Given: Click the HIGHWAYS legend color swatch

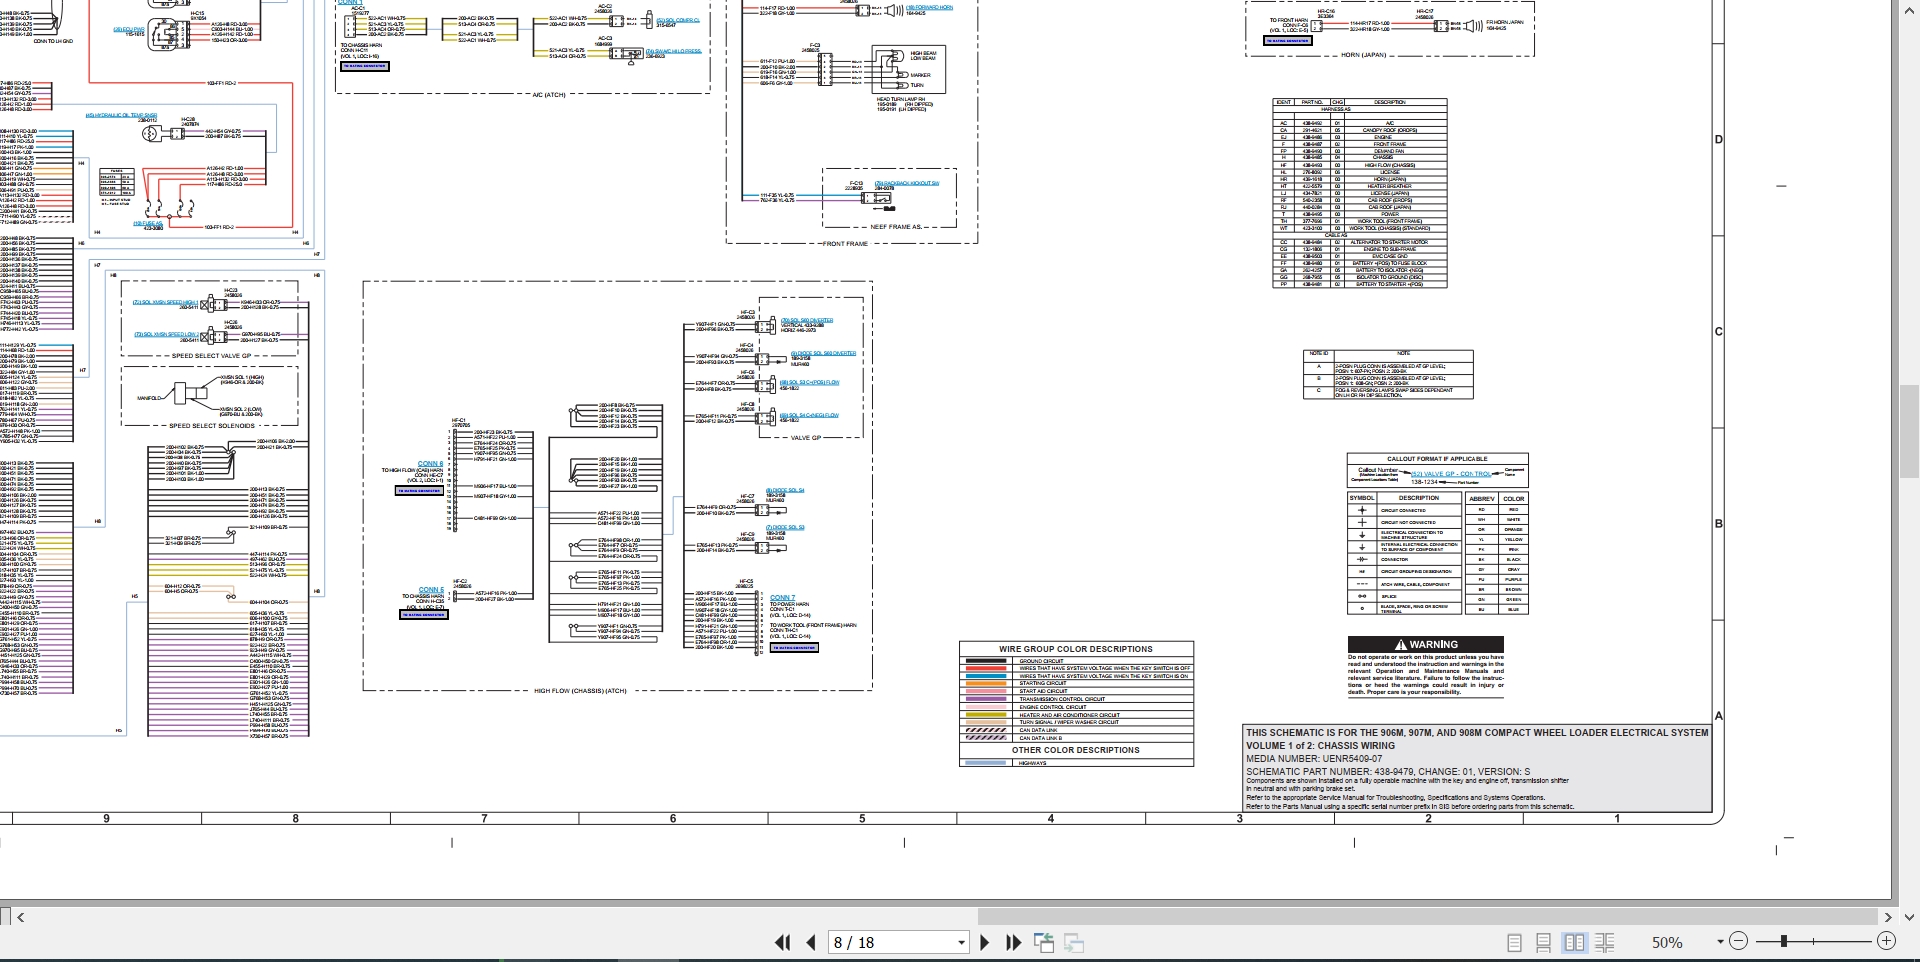Looking at the screenshot, I should [x=987, y=763].
